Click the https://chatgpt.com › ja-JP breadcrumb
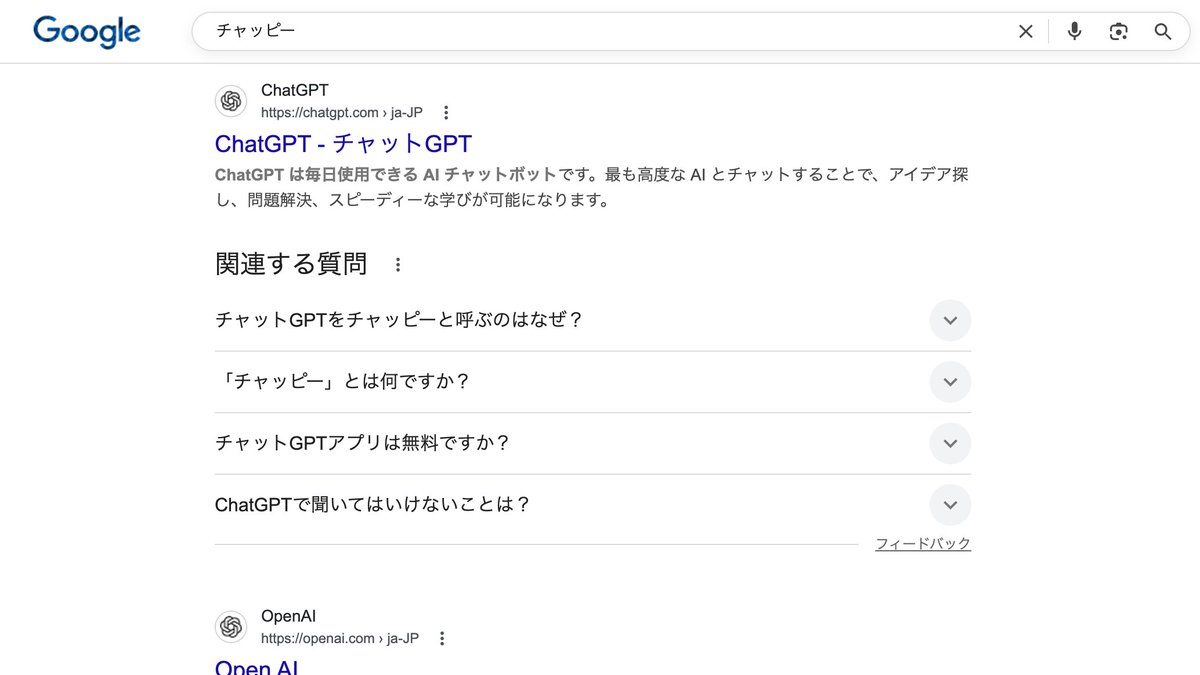The width and height of the screenshot is (1200, 675). (x=341, y=113)
